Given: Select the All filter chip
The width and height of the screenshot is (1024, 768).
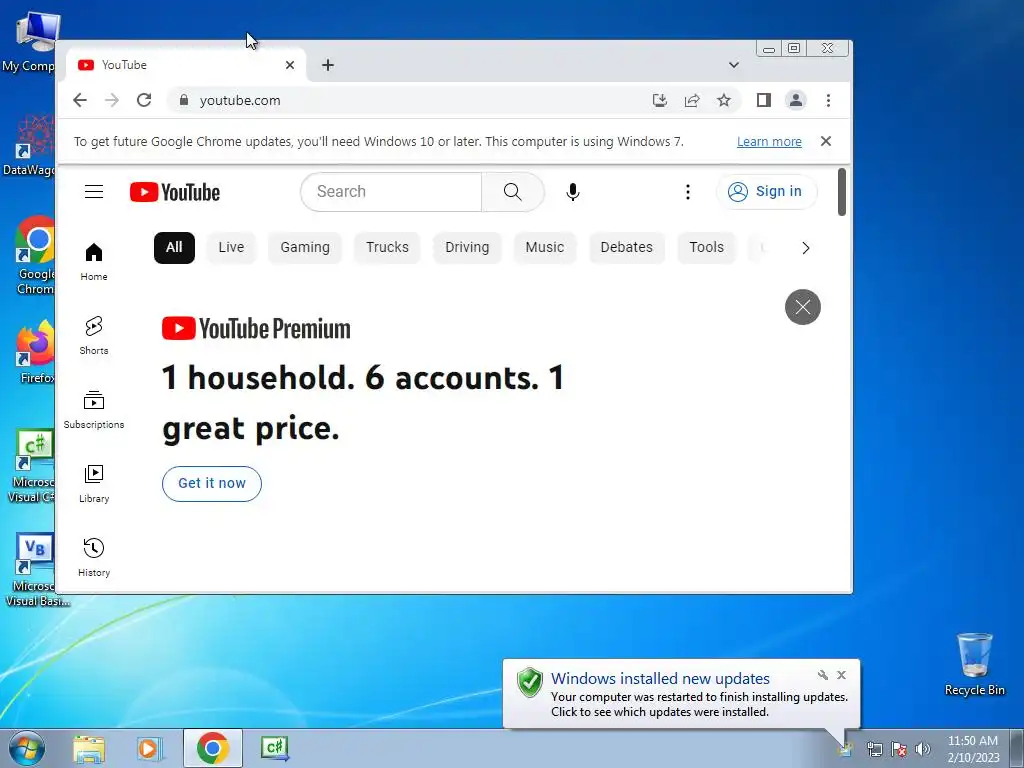Looking at the screenshot, I should coord(174,248).
